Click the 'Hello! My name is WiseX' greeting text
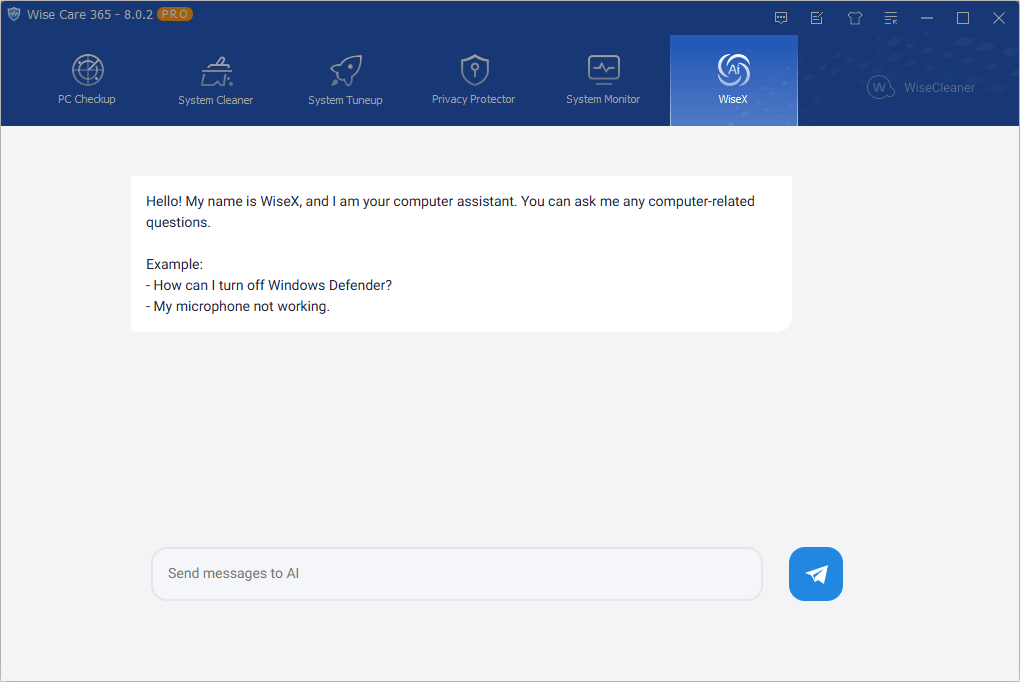 (x=450, y=211)
